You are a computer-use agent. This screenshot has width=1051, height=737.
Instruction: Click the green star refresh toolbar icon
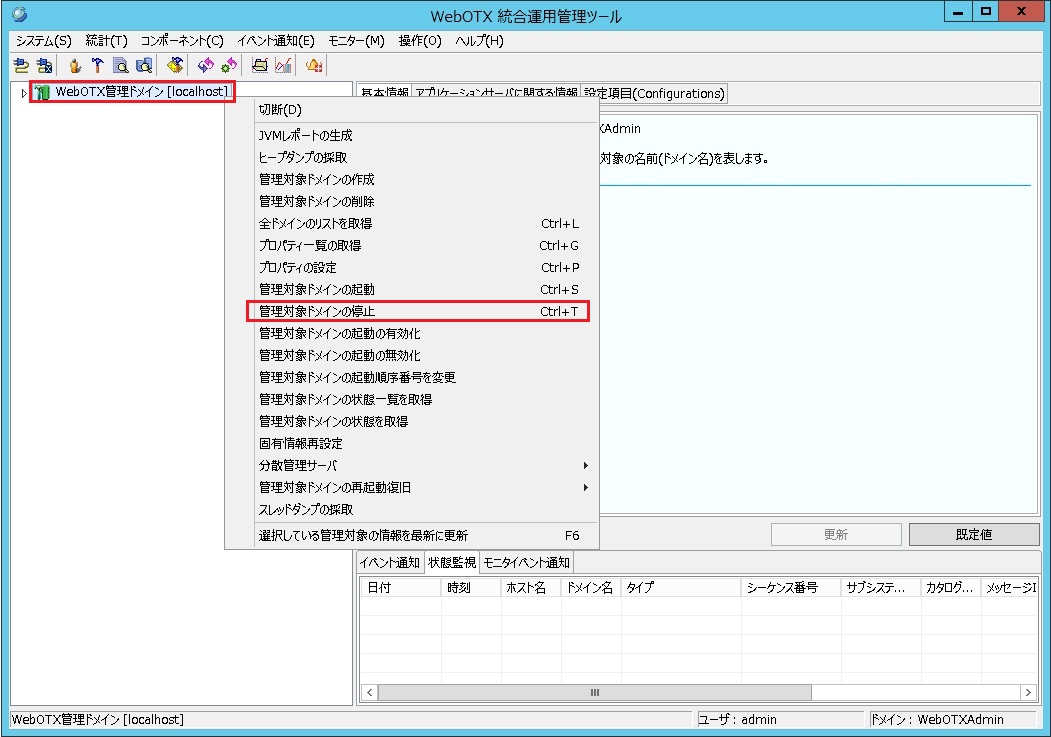228,64
